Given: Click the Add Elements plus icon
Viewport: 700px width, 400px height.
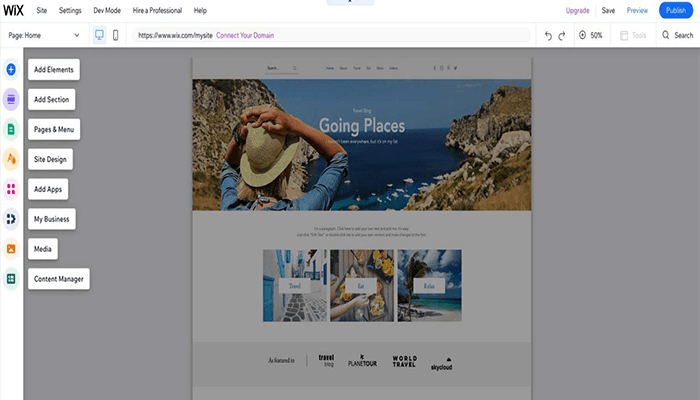Looking at the screenshot, I should coord(11,70).
